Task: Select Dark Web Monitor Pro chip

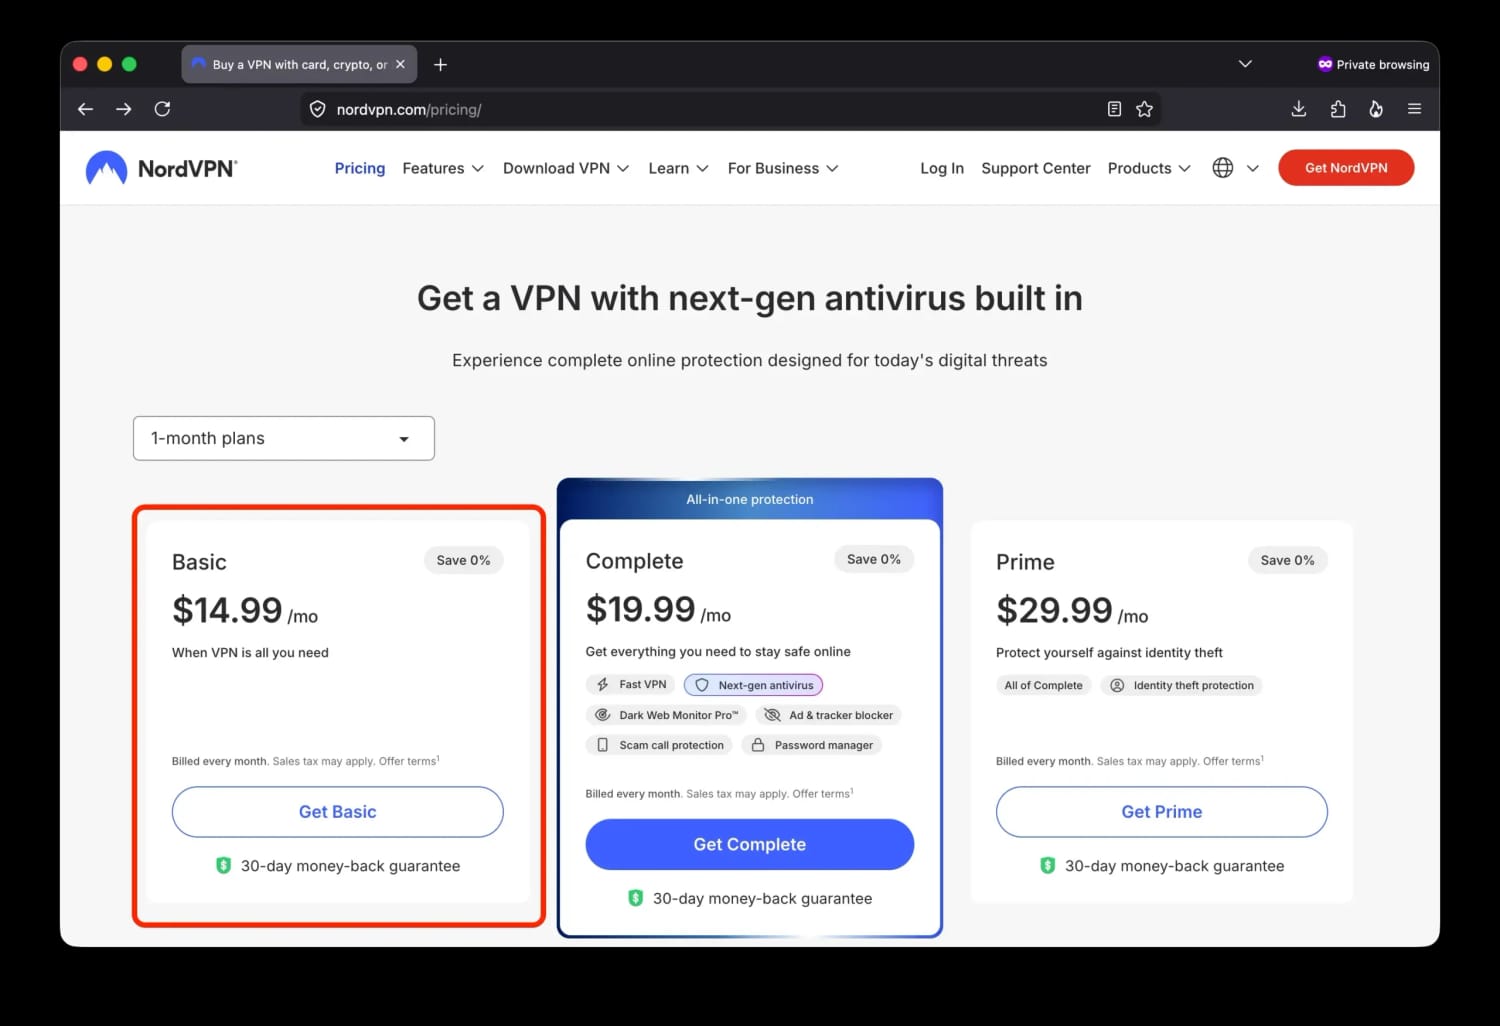Action: click(x=666, y=715)
